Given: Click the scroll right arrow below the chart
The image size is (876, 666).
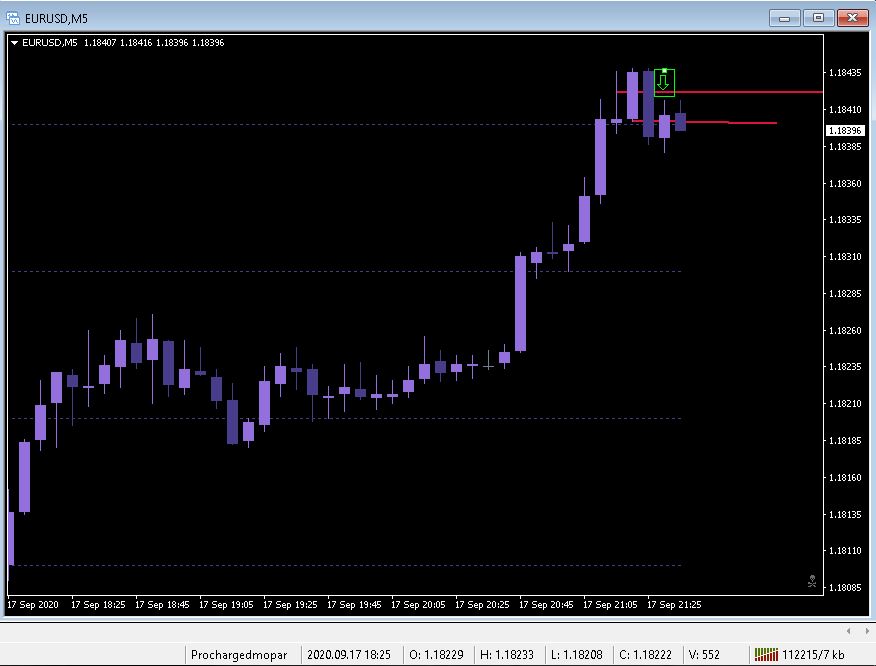Looking at the screenshot, I should pos(867,631).
